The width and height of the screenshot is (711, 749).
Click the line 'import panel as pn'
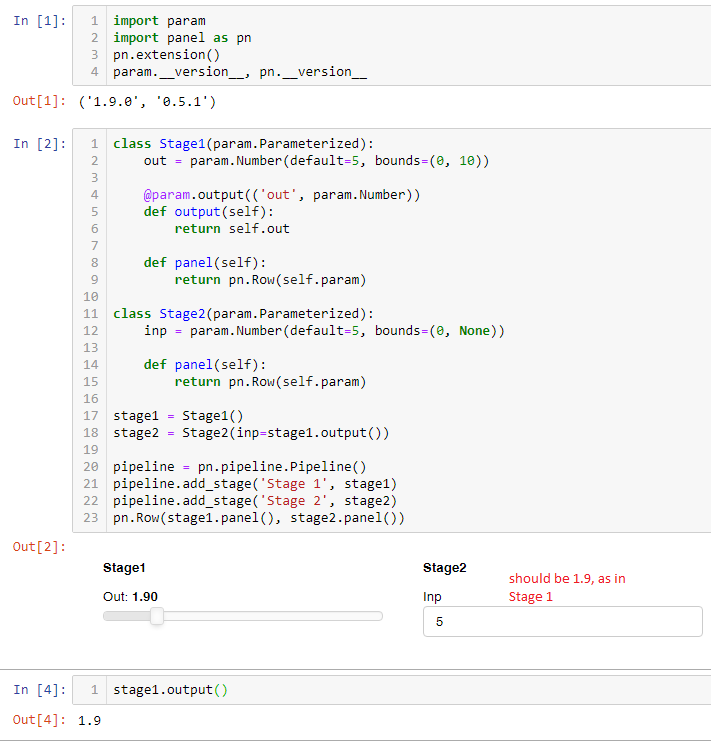[x=182, y=38]
